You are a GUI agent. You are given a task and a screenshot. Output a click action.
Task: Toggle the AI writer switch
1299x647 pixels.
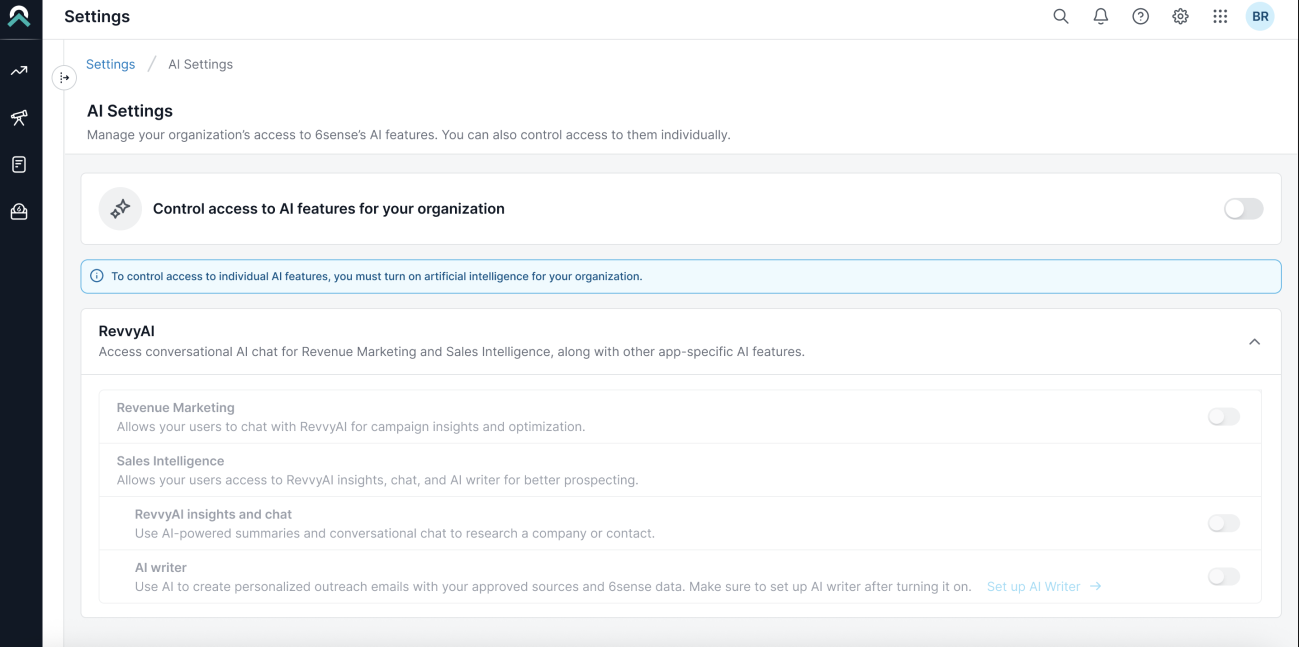pos(1223,577)
